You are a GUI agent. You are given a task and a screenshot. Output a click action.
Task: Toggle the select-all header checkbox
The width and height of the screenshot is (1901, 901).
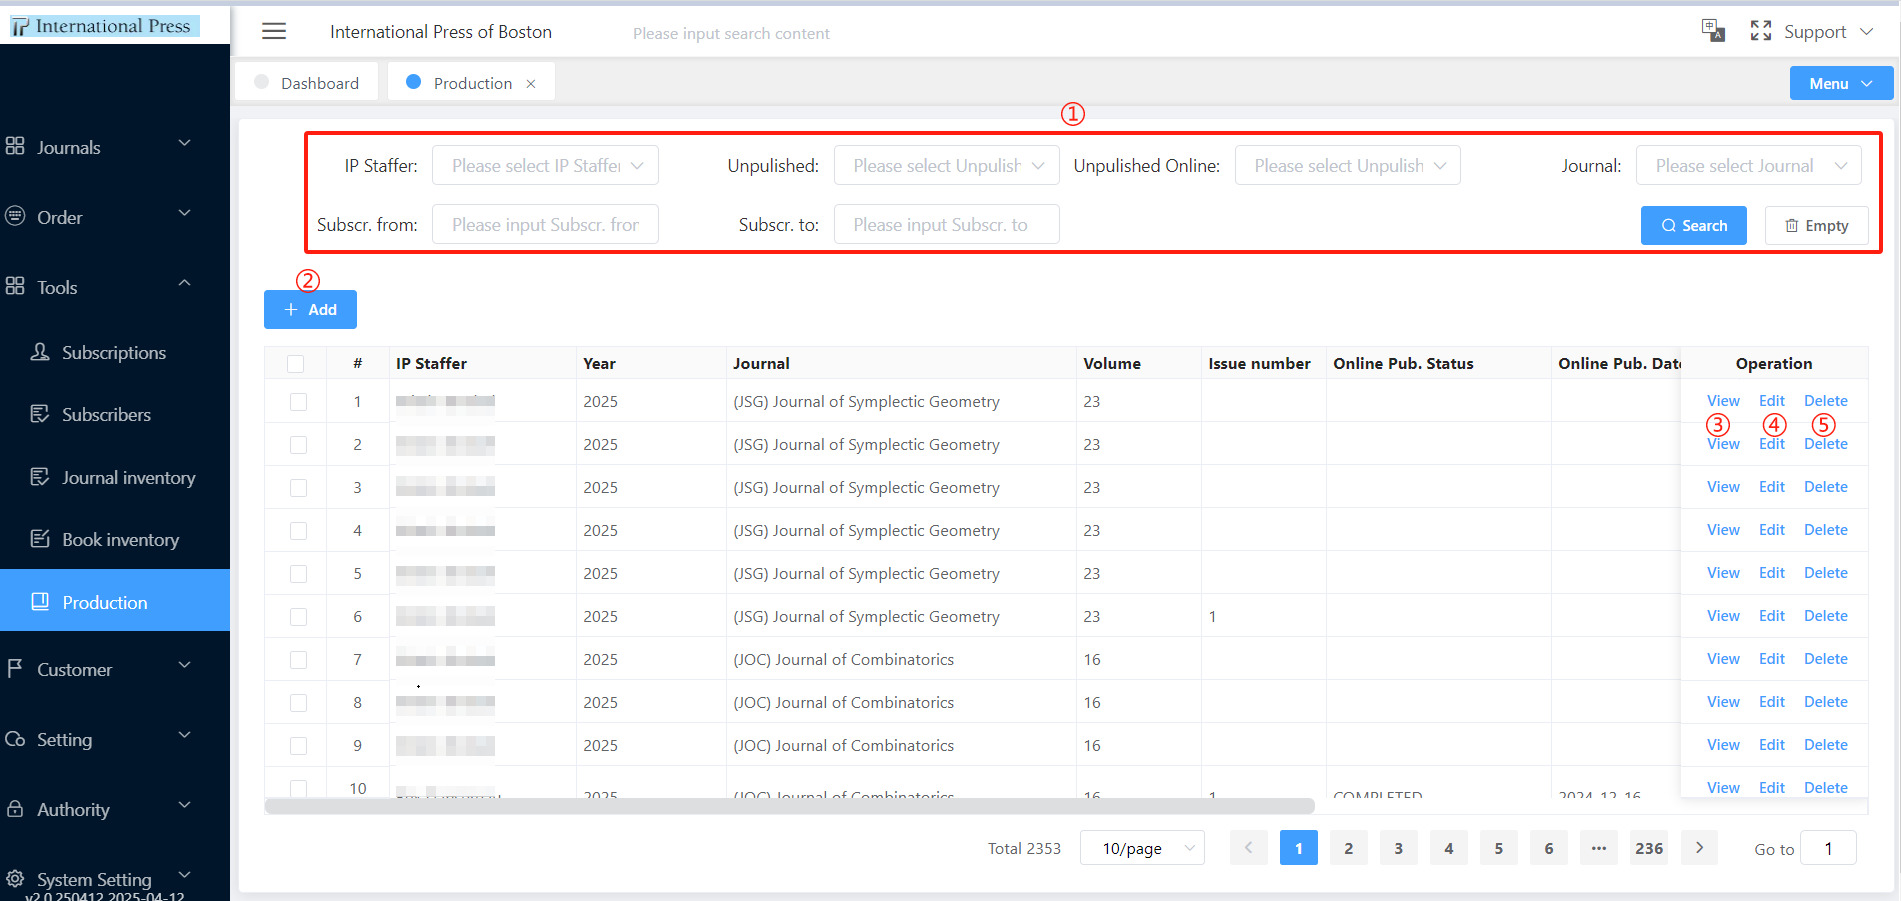point(295,364)
